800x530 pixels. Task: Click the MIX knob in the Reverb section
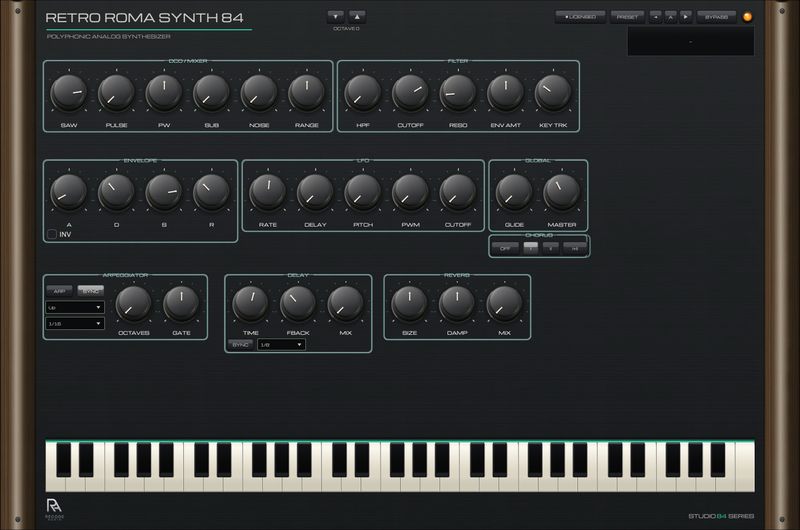pyautogui.click(x=504, y=304)
